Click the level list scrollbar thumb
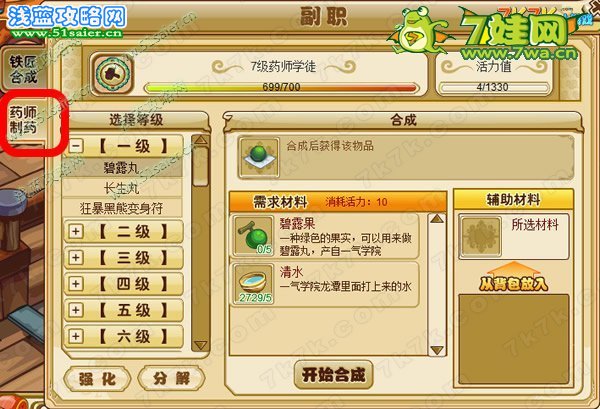The width and height of the screenshot is (600, 409). (x=200, y=167)
